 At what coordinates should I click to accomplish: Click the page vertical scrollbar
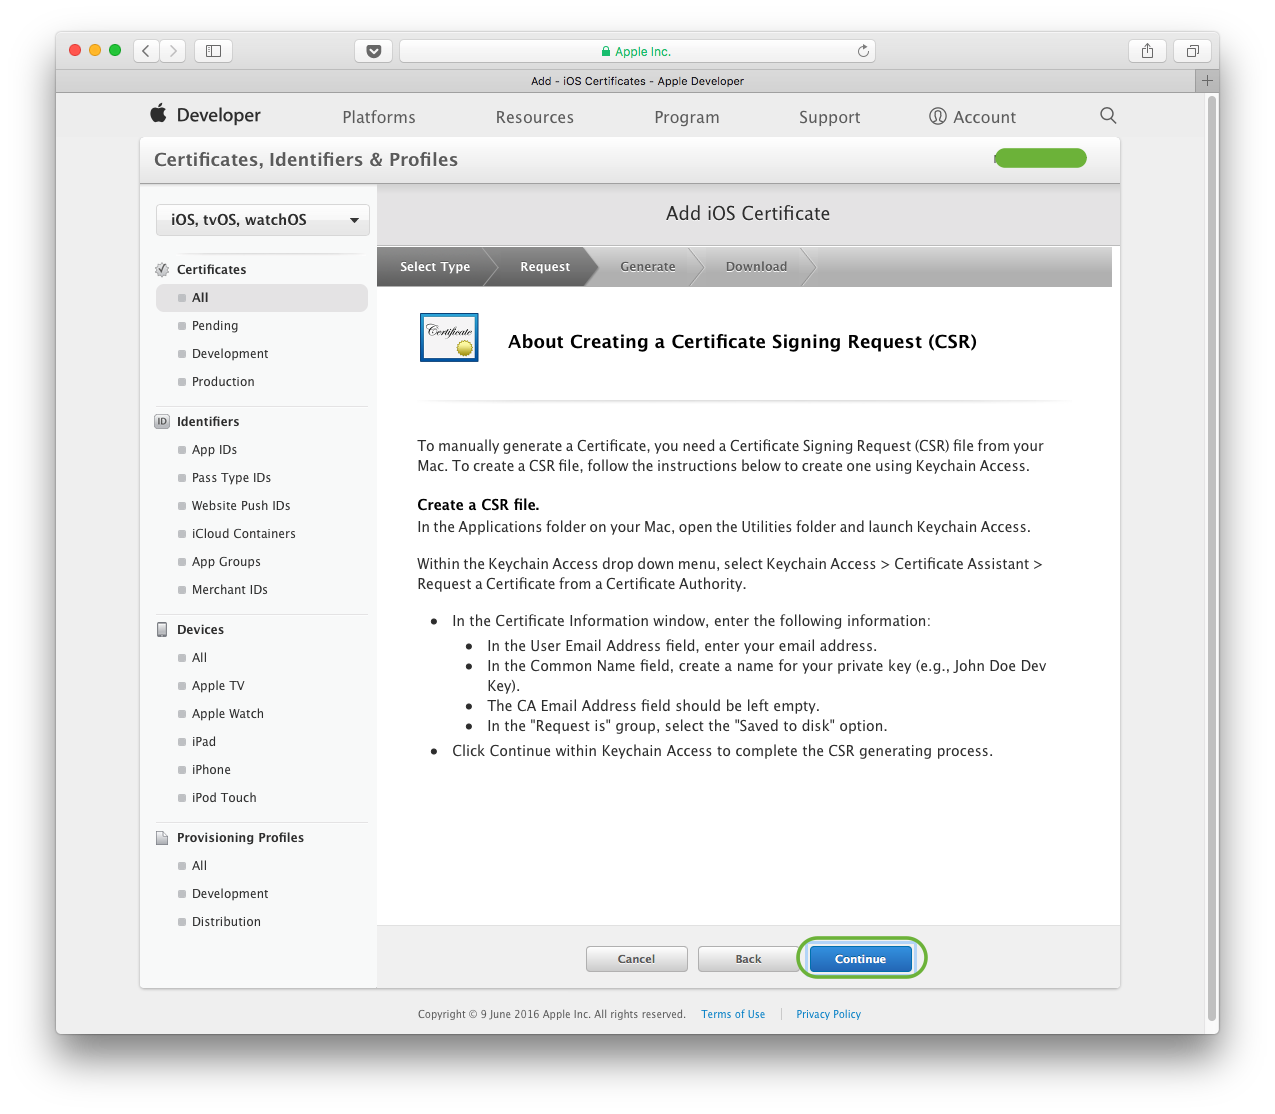coord(1213,558)
